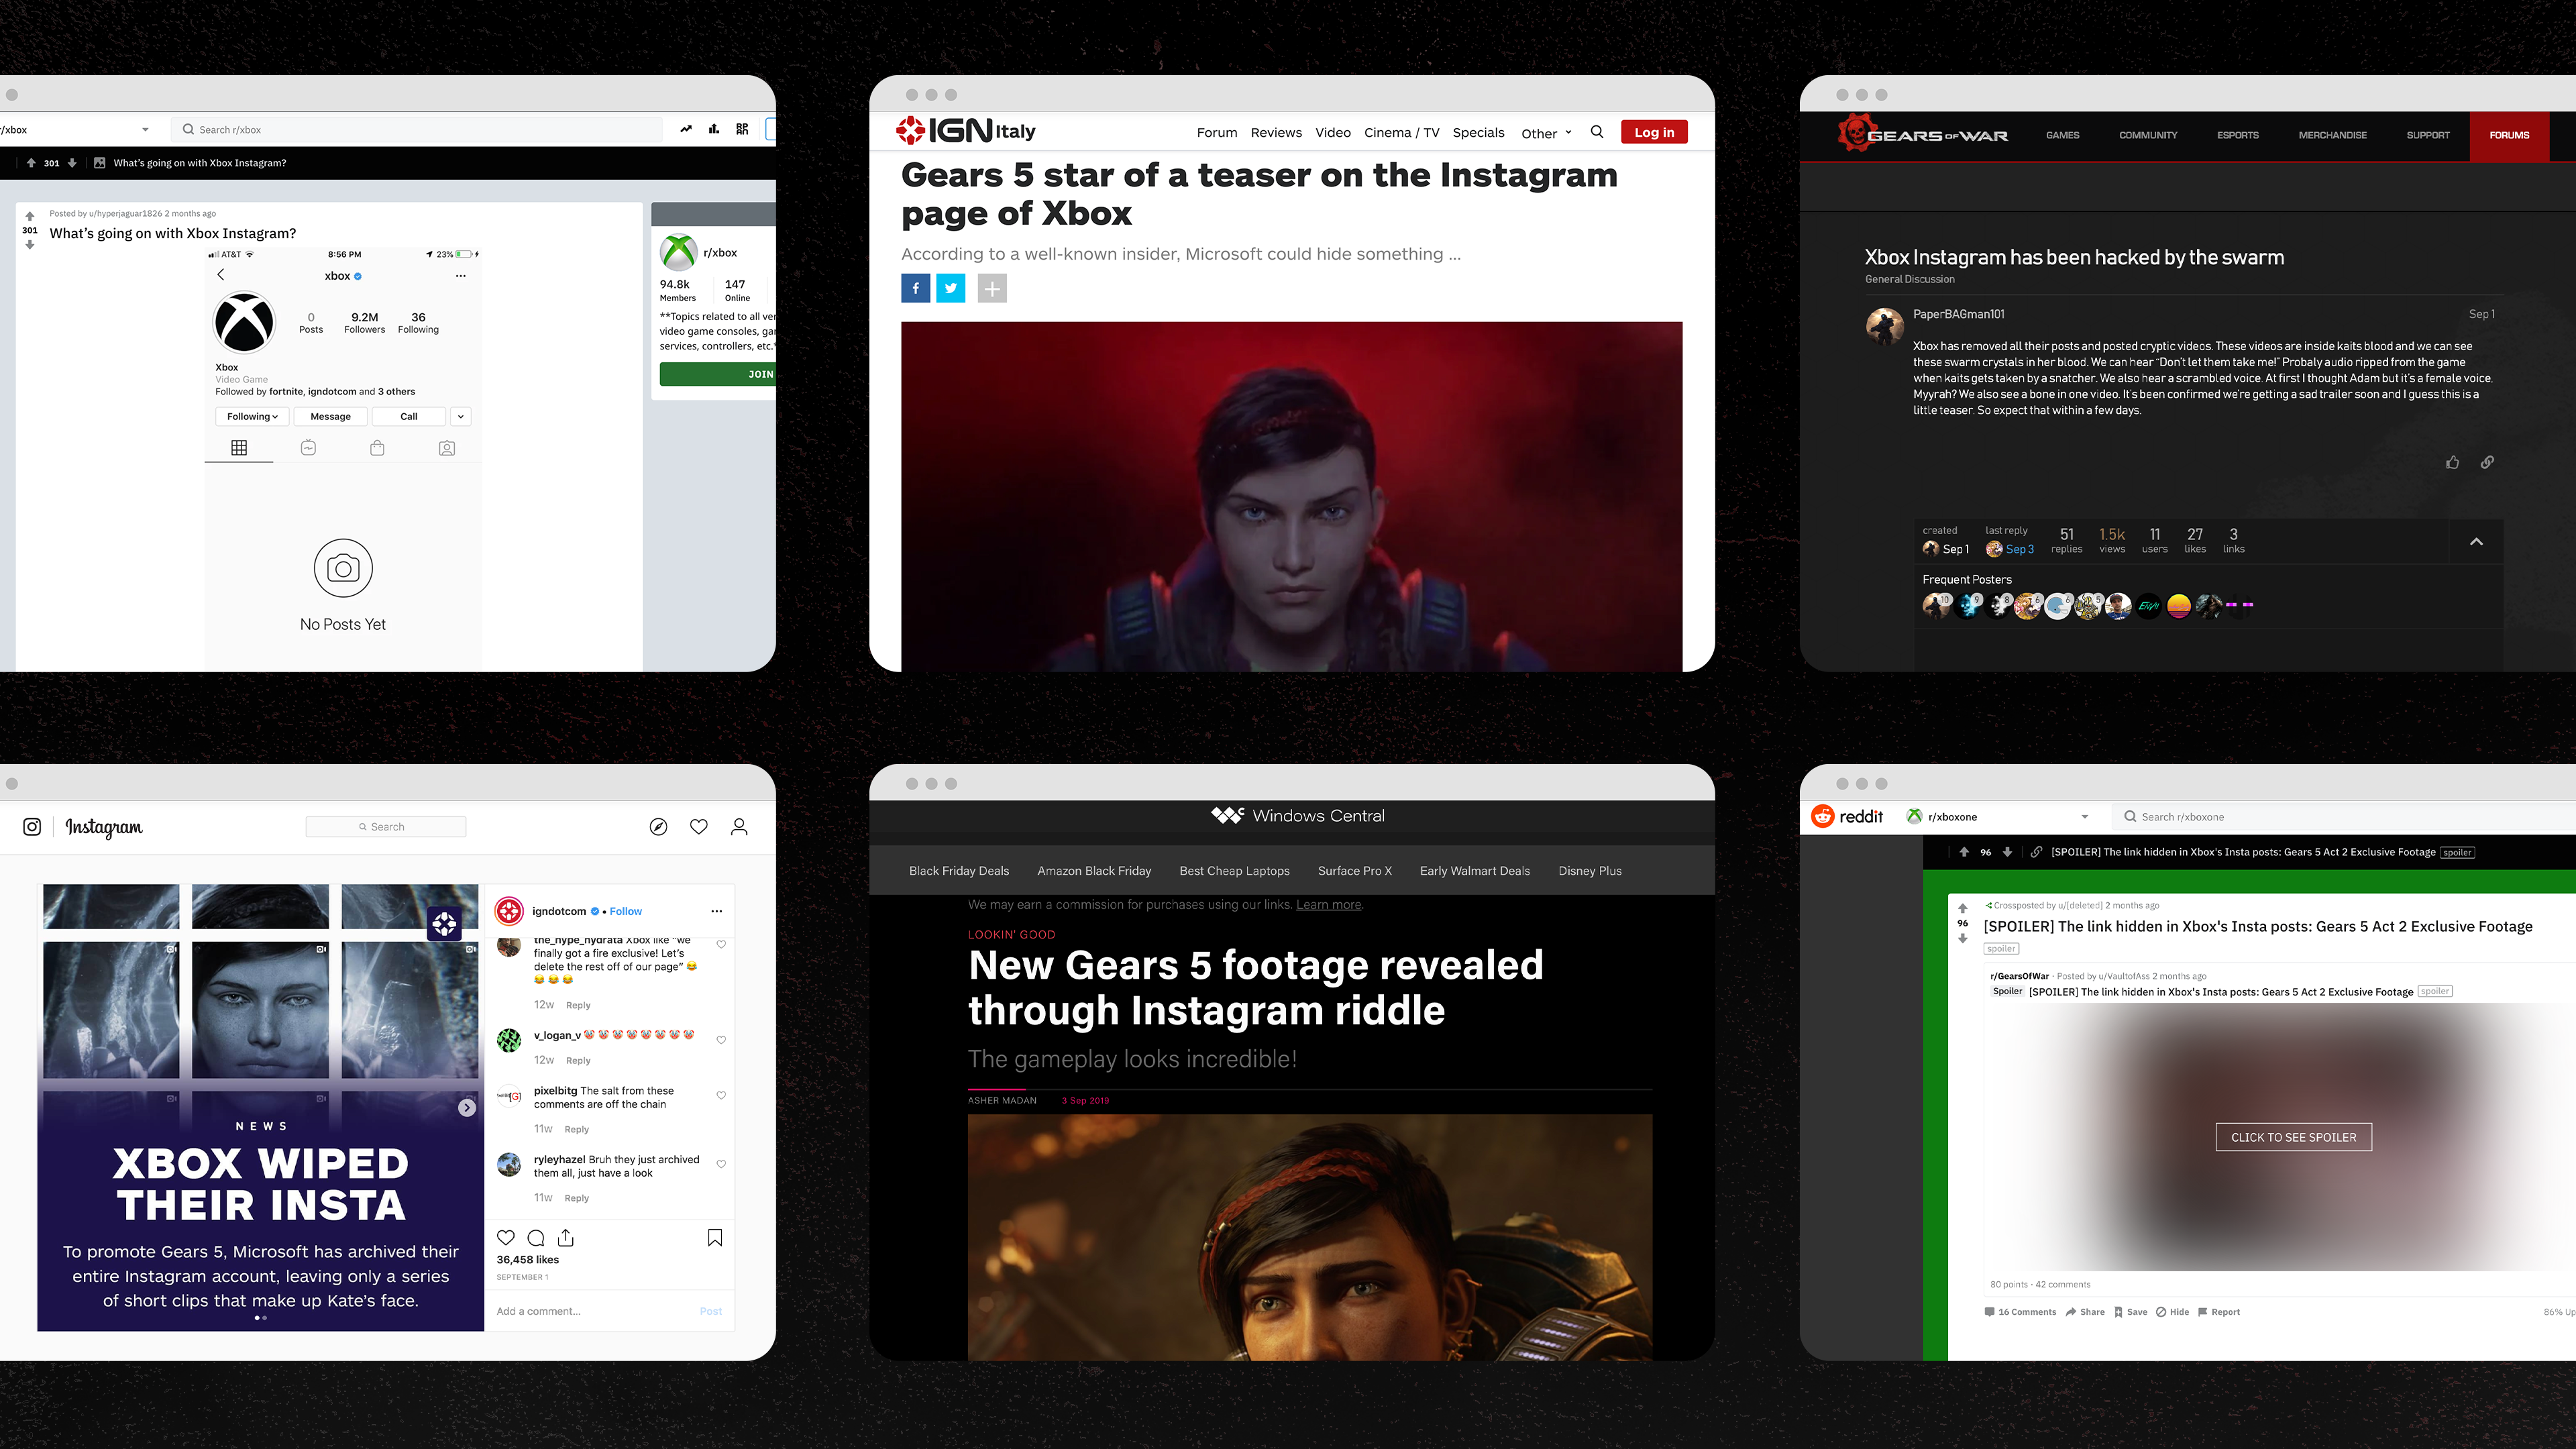Open Kait face thumbnail in Instagram post
This screenshot has width=2576, height=1449.
260,1009
